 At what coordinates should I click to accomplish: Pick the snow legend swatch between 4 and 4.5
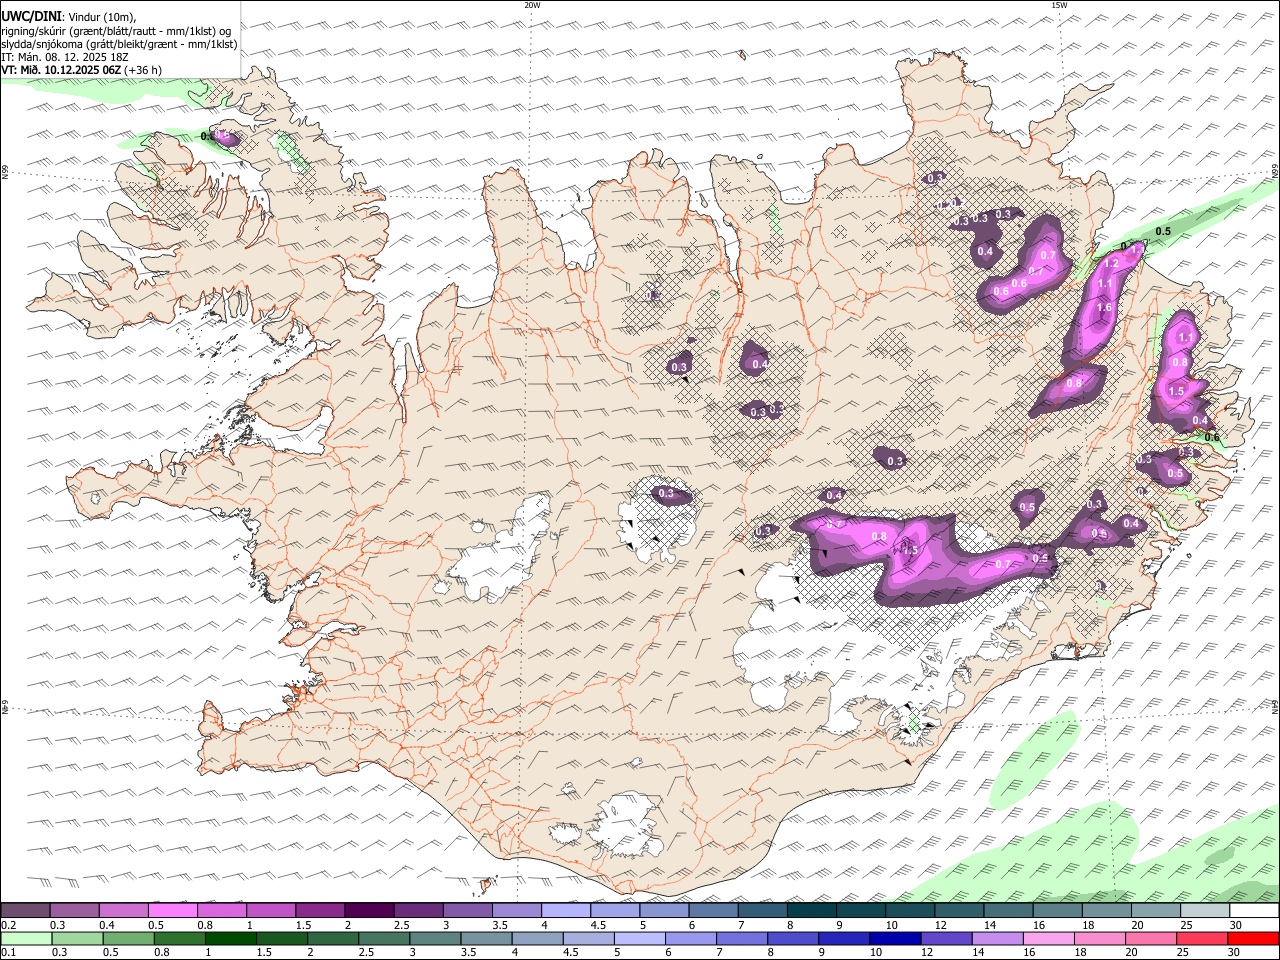tap(566, 910)
